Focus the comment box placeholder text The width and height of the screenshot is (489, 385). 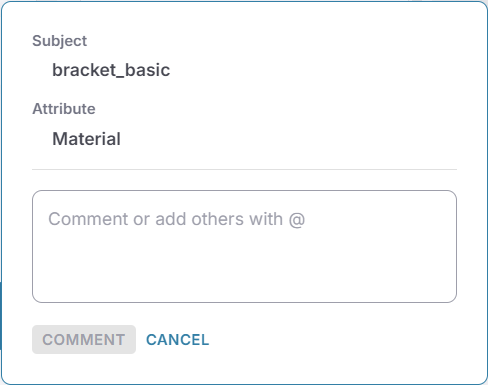pyautogui.click(x=176, y=219)
